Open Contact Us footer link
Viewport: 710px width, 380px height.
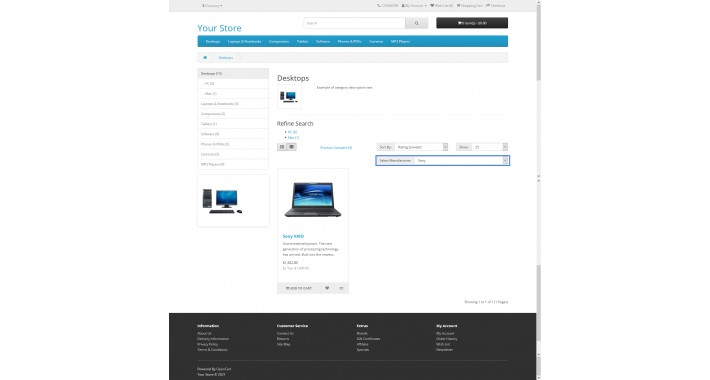[285, 333]
